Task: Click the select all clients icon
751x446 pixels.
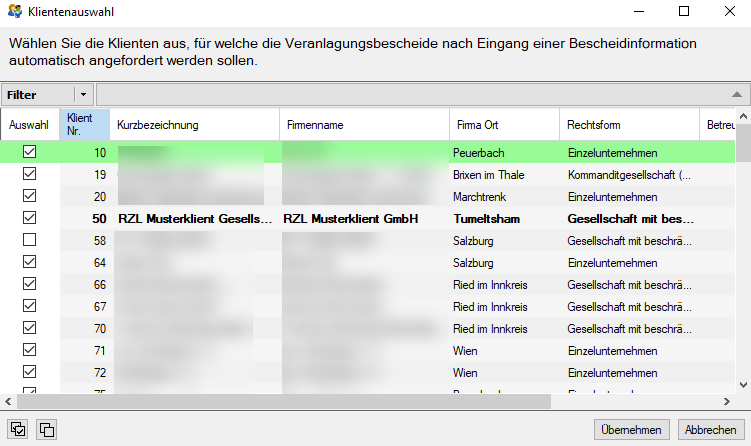Action: (x=18, y=430)
